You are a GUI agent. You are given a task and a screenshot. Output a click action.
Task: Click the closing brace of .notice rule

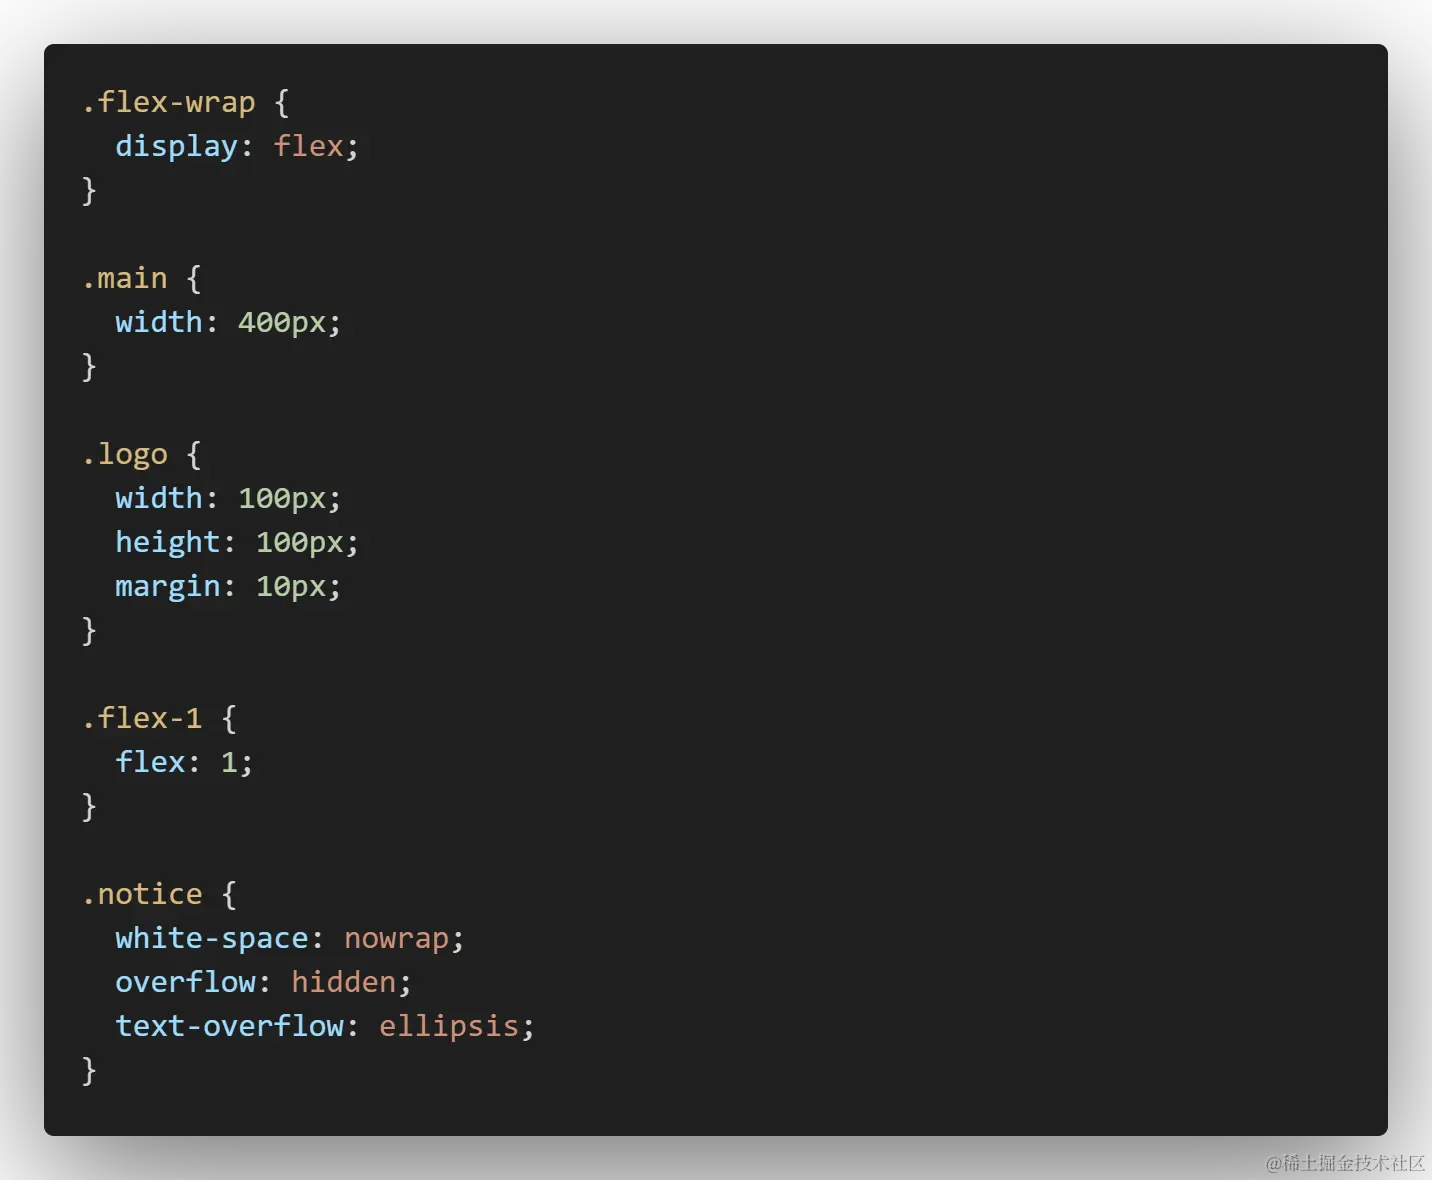88,1070
